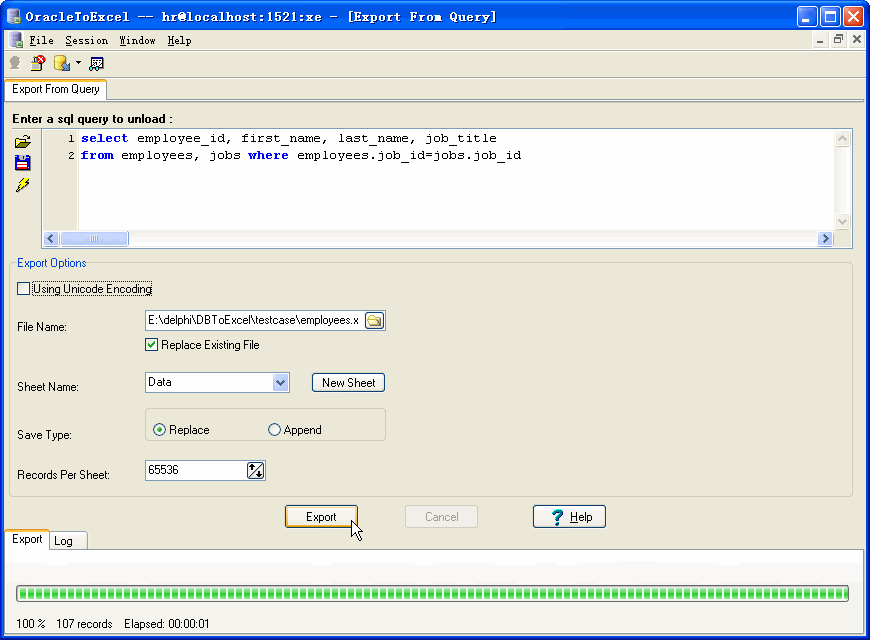Select the Replace save type radio
This screenshot has width=870, height=640.
pos(159,430)
